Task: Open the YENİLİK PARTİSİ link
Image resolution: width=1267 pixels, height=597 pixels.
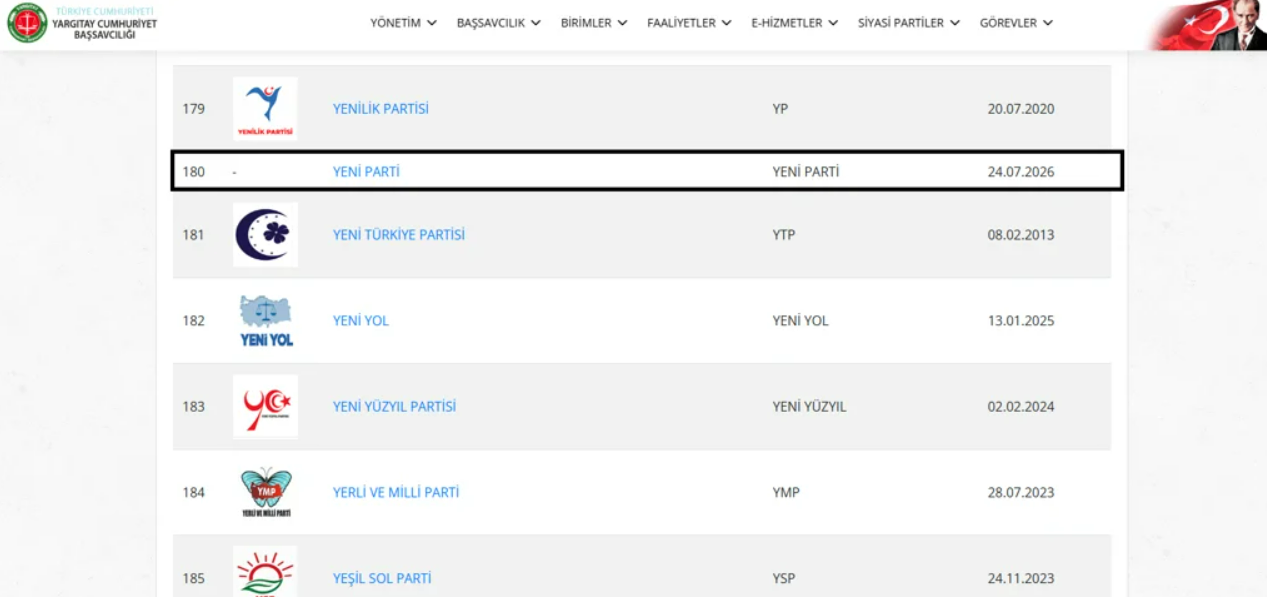Action: [380, 109]
